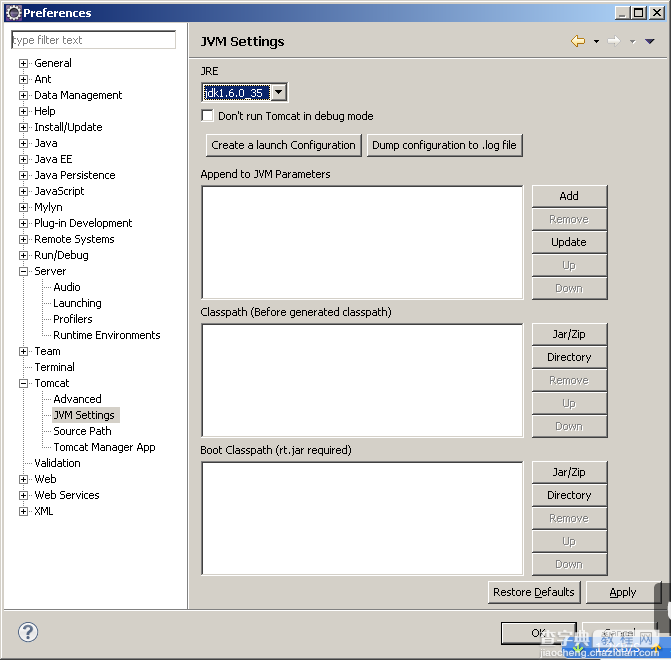The image size is (671, 660).
Task: Select Advanced under Tomcat
Action: (77, 399)
